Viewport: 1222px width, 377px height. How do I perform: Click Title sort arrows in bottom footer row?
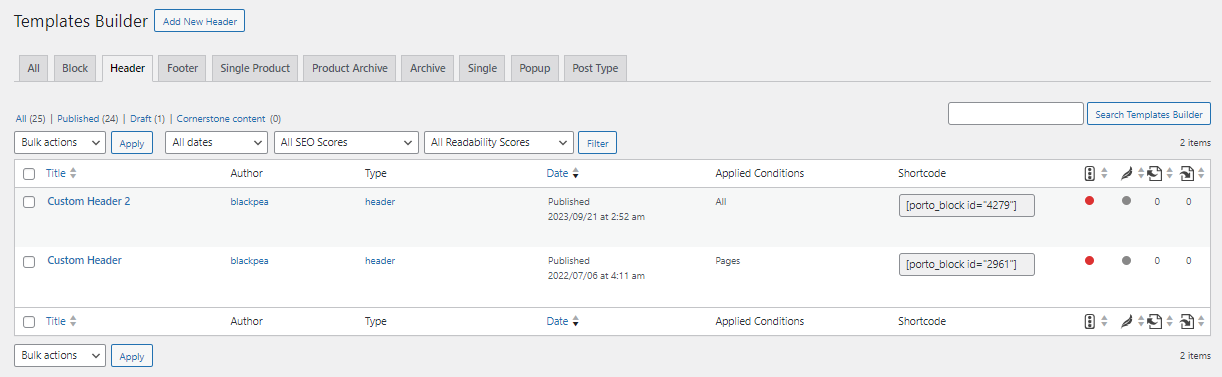click(73, 321)
